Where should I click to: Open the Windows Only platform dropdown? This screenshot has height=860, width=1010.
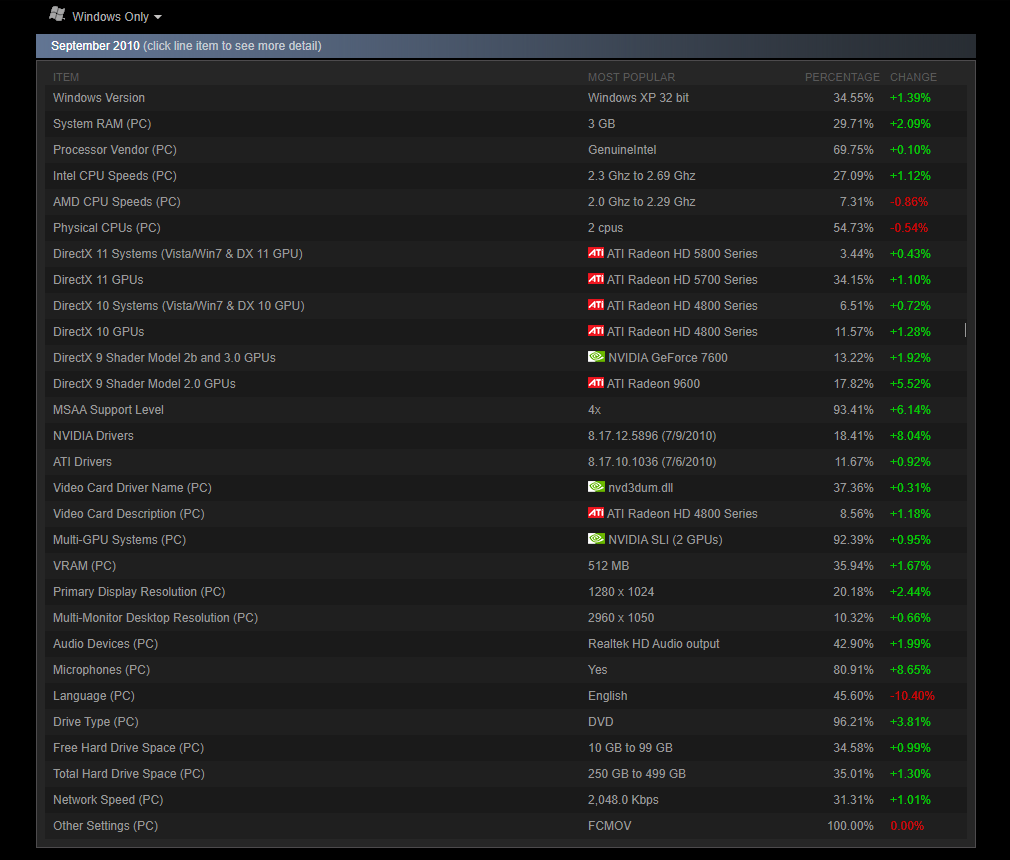106,15
